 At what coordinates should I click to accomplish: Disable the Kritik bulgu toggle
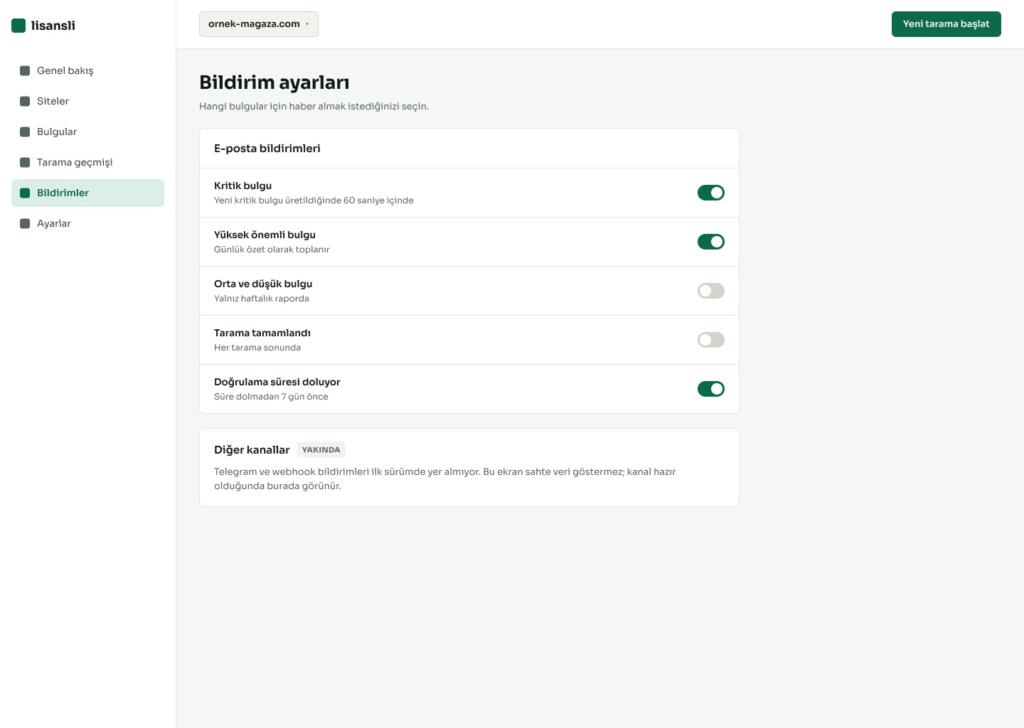711,193
